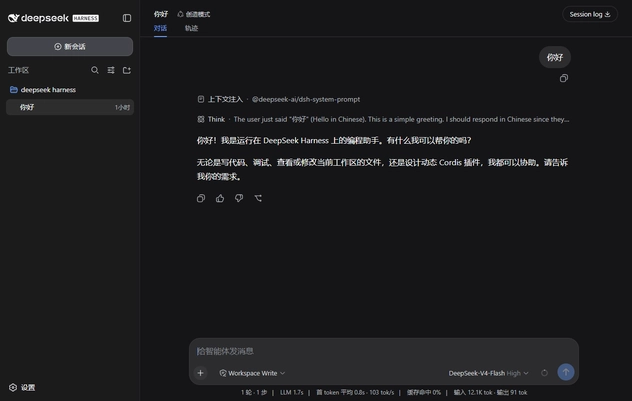632x401 pixels.
Task: Send the message with arrow button
Action: pos(565,372)
